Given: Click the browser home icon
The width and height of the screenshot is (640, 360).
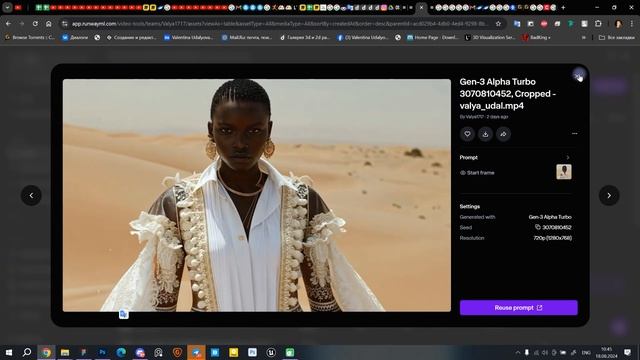Looking at the screenshot, I should click(x=49, y=24).
